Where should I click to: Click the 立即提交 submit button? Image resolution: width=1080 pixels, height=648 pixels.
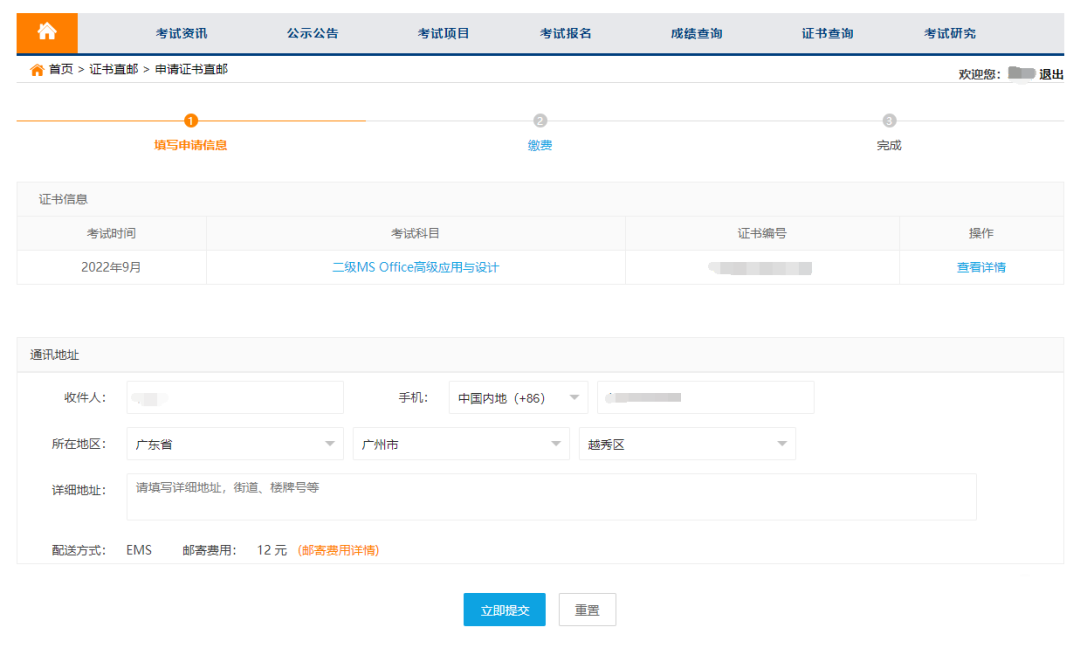[504, 609]
